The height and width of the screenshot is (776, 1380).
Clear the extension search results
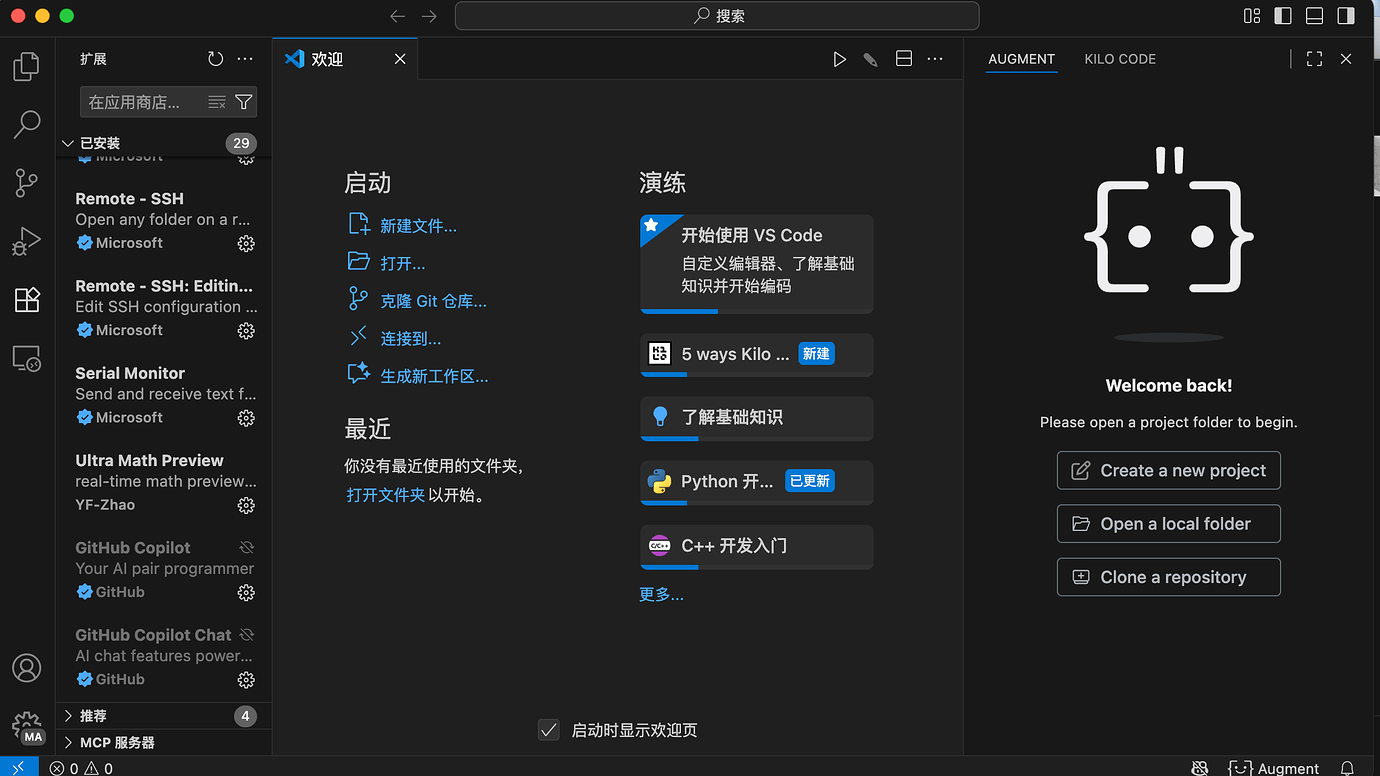pyautogui.click(x=216, y=102)
